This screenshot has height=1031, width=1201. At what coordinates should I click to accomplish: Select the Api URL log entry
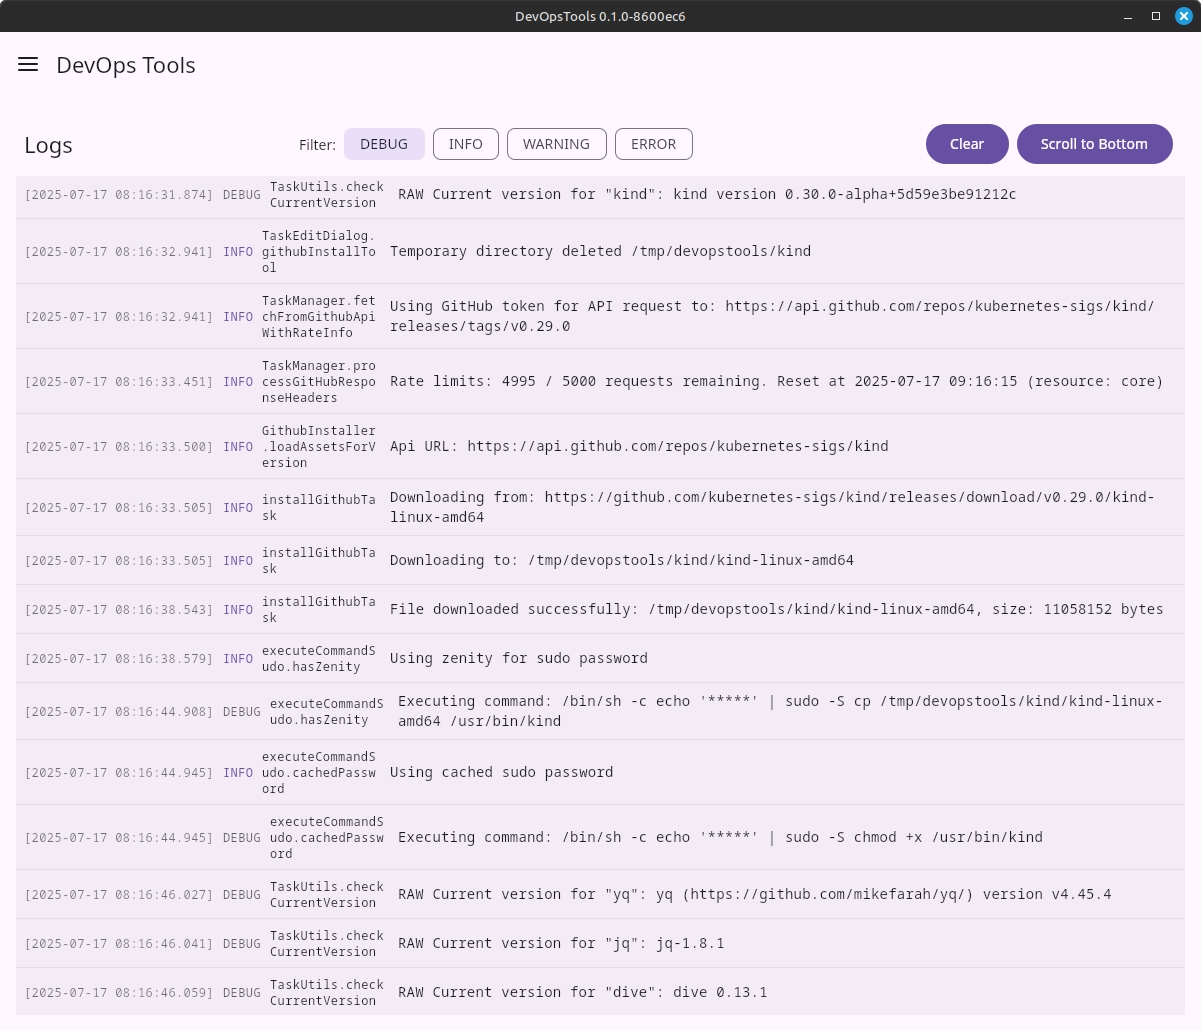pos(638,446)
